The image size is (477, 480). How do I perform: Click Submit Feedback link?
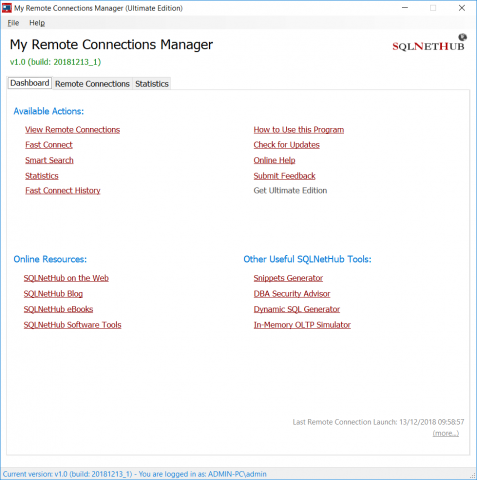284,176
